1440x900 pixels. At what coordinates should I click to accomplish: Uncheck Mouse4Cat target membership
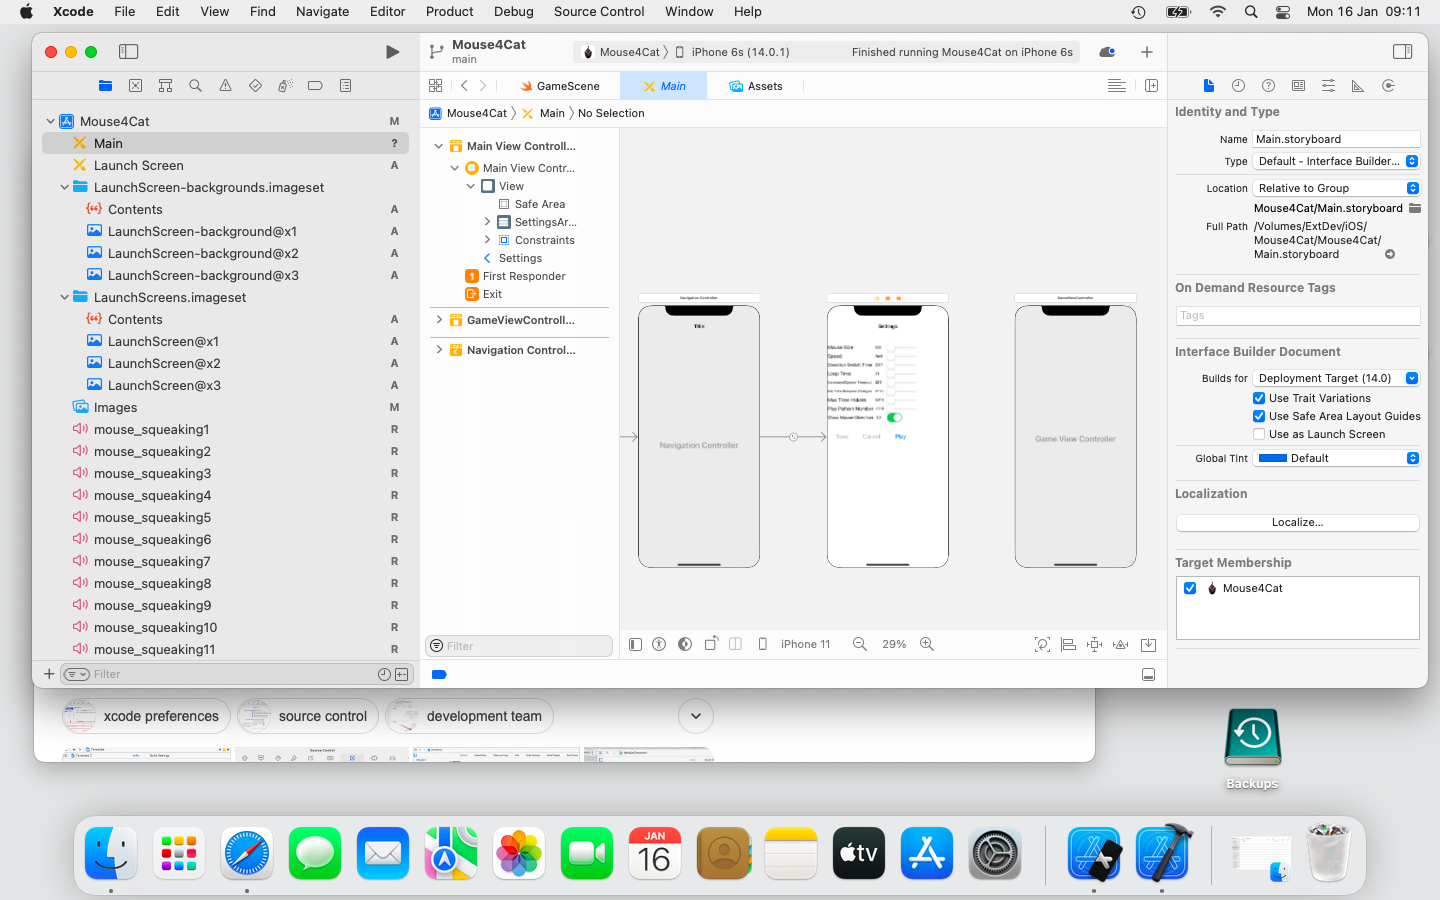pyautogui.click(x=1190, y=588)
